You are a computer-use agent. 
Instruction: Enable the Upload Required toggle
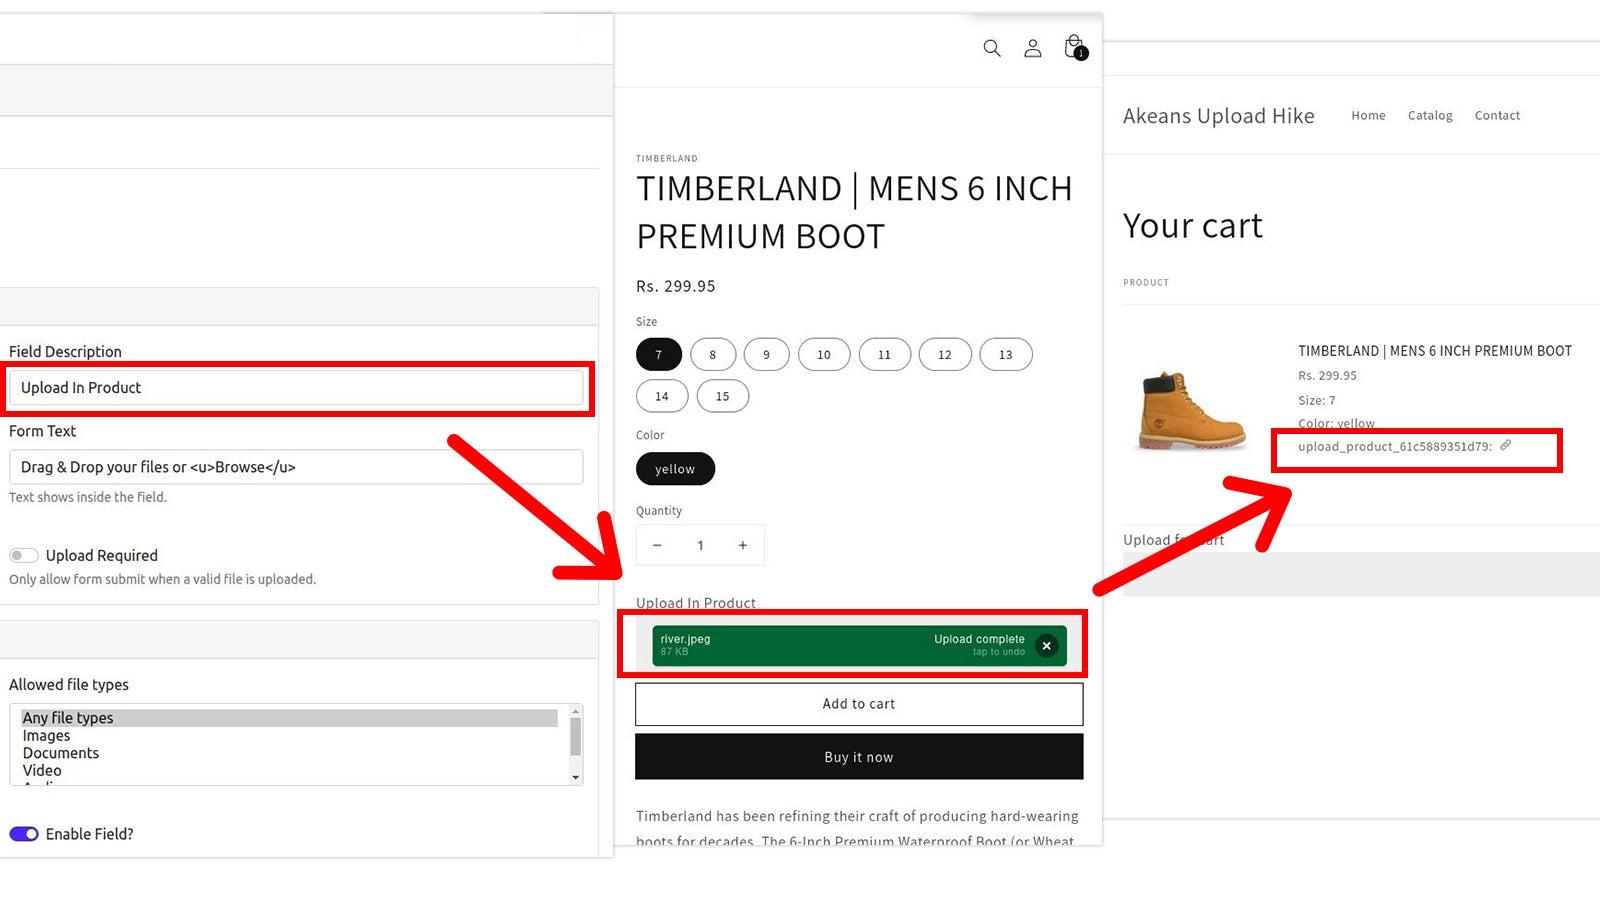[x=22, y=555]
